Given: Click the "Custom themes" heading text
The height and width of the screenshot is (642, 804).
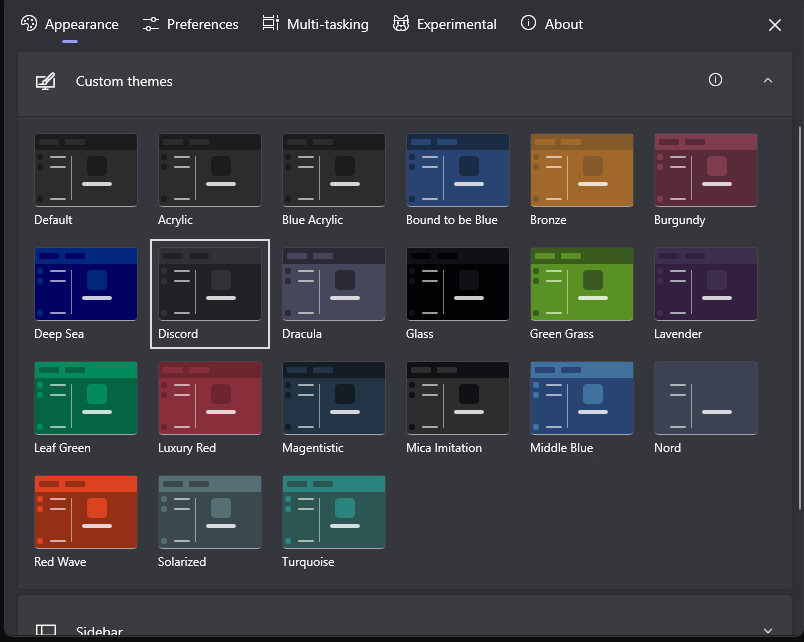Looking at the screenshot, I should pos(124,81).
